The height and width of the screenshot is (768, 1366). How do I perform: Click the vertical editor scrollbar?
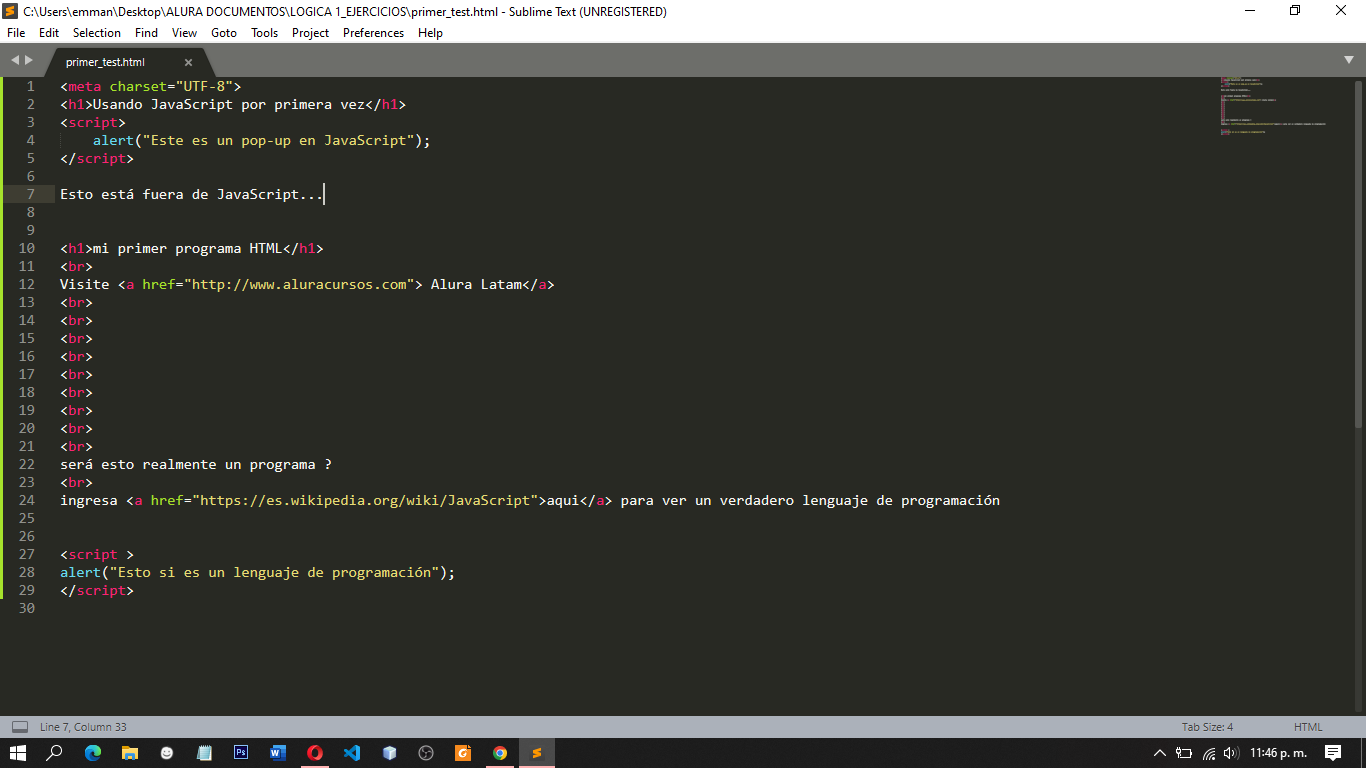pos(1358,253)
